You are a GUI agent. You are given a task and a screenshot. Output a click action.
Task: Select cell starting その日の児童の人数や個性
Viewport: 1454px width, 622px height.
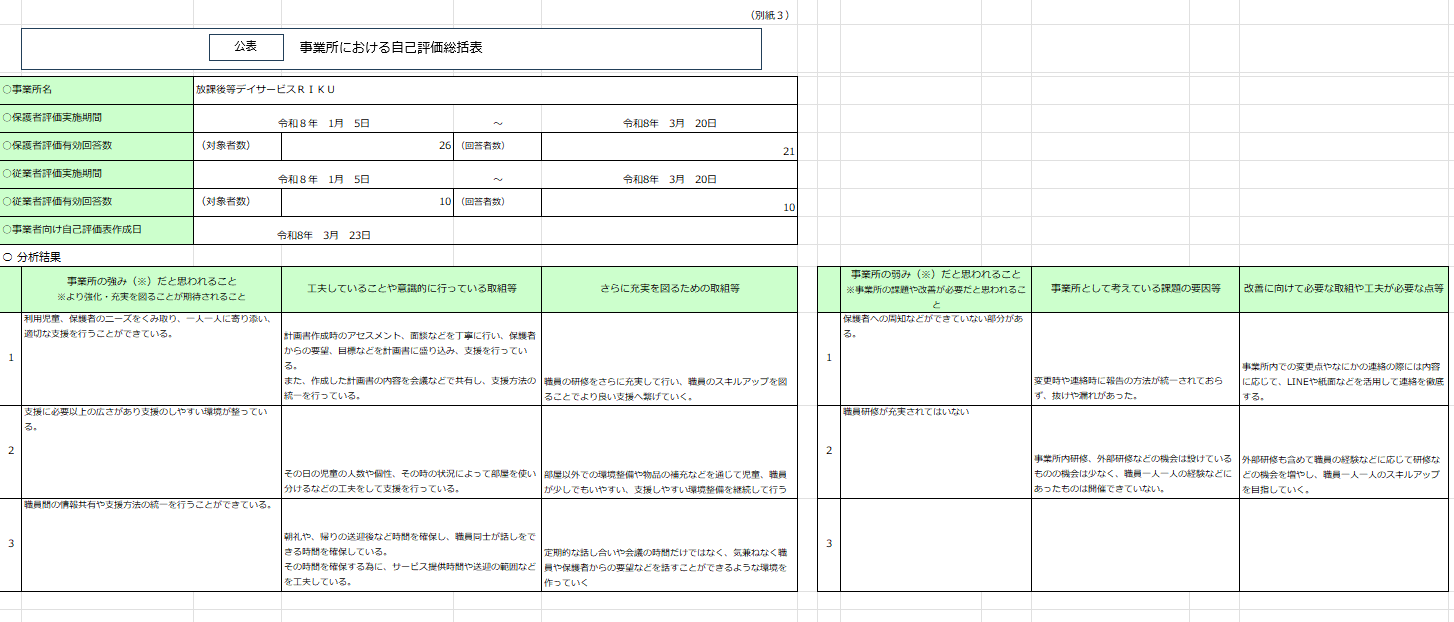[411, 451]
